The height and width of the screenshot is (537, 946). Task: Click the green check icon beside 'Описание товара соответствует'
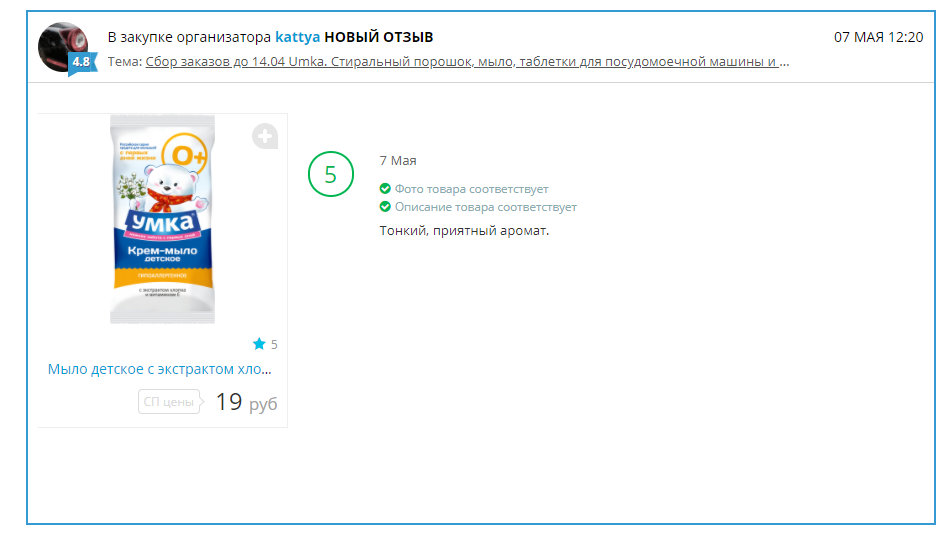click(x=385, y=207)
